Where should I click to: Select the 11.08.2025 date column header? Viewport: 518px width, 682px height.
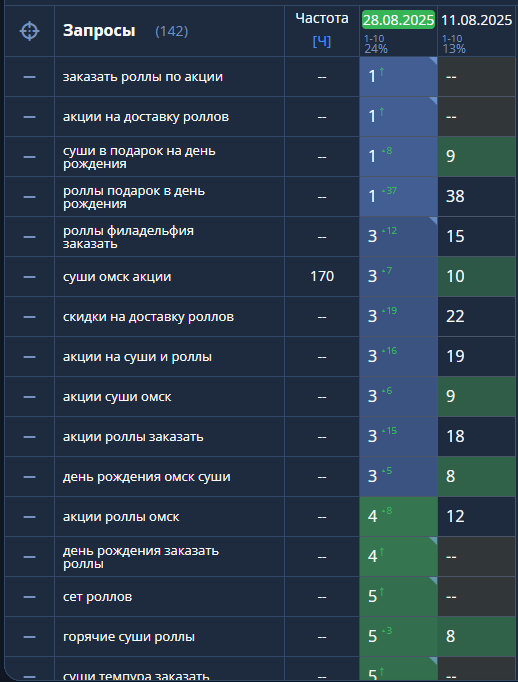[477, 20]
